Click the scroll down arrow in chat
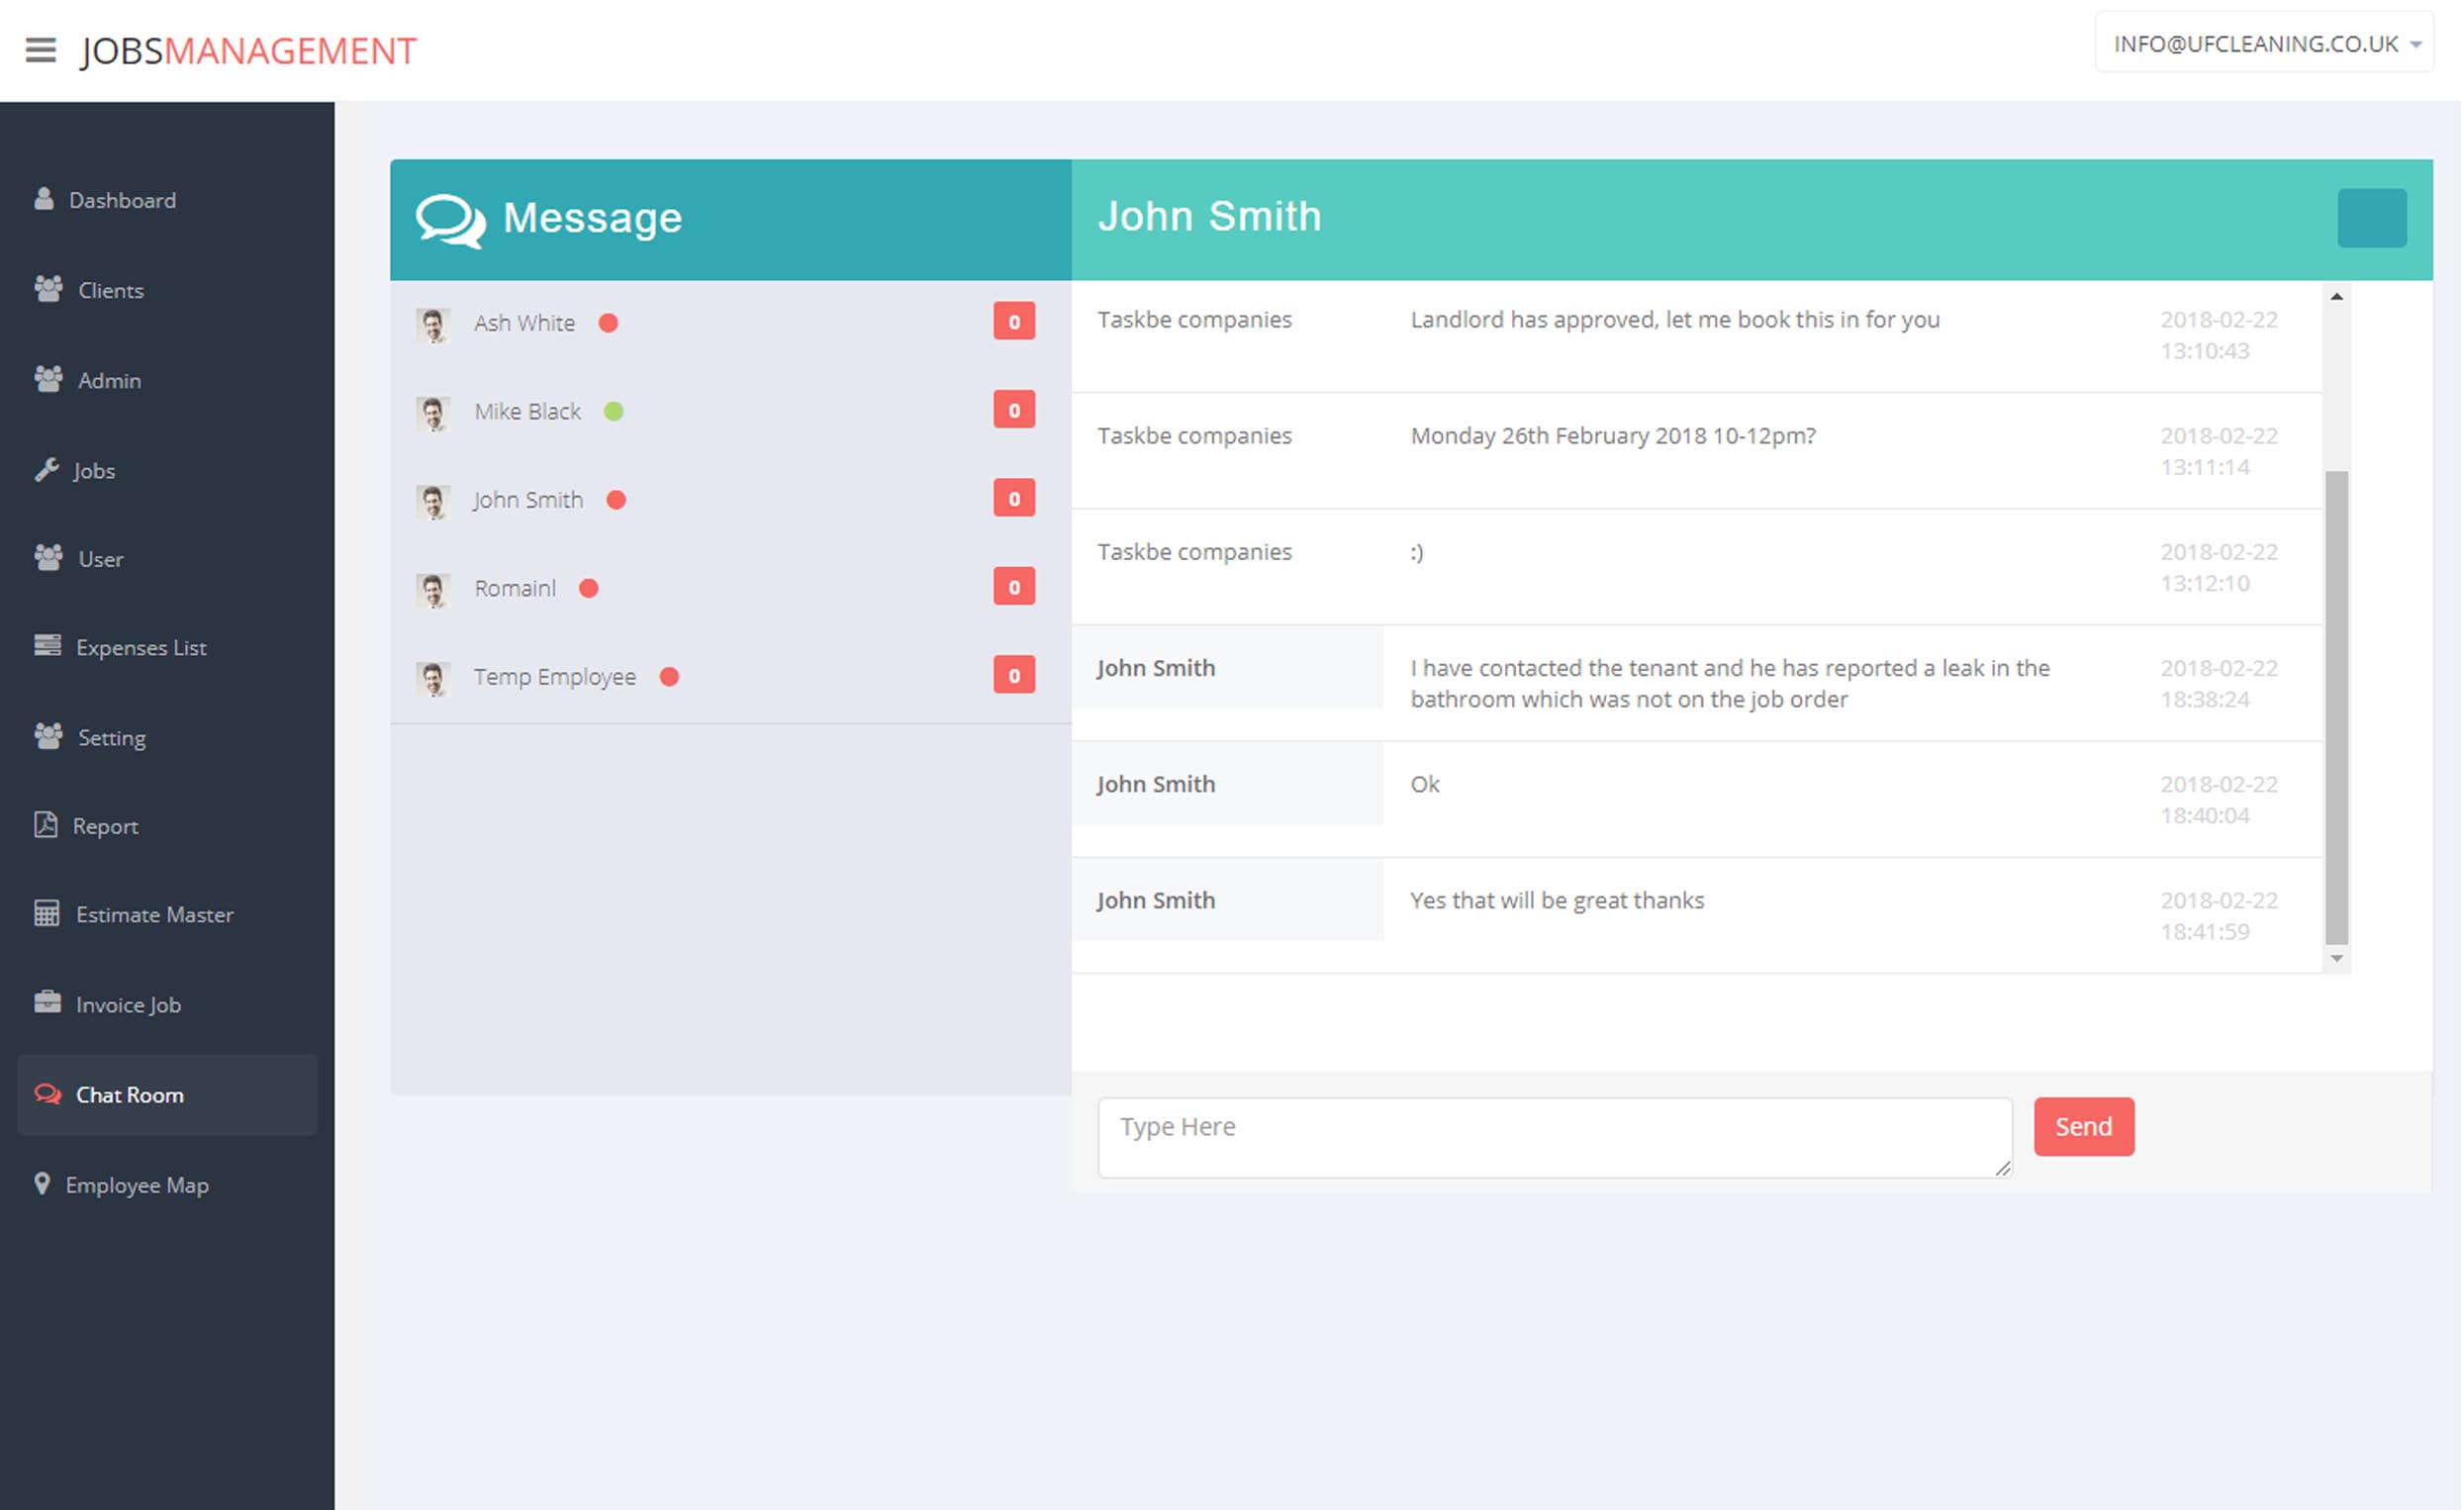This screenshot has height=1510, width=2464. tap(2337, 959)
